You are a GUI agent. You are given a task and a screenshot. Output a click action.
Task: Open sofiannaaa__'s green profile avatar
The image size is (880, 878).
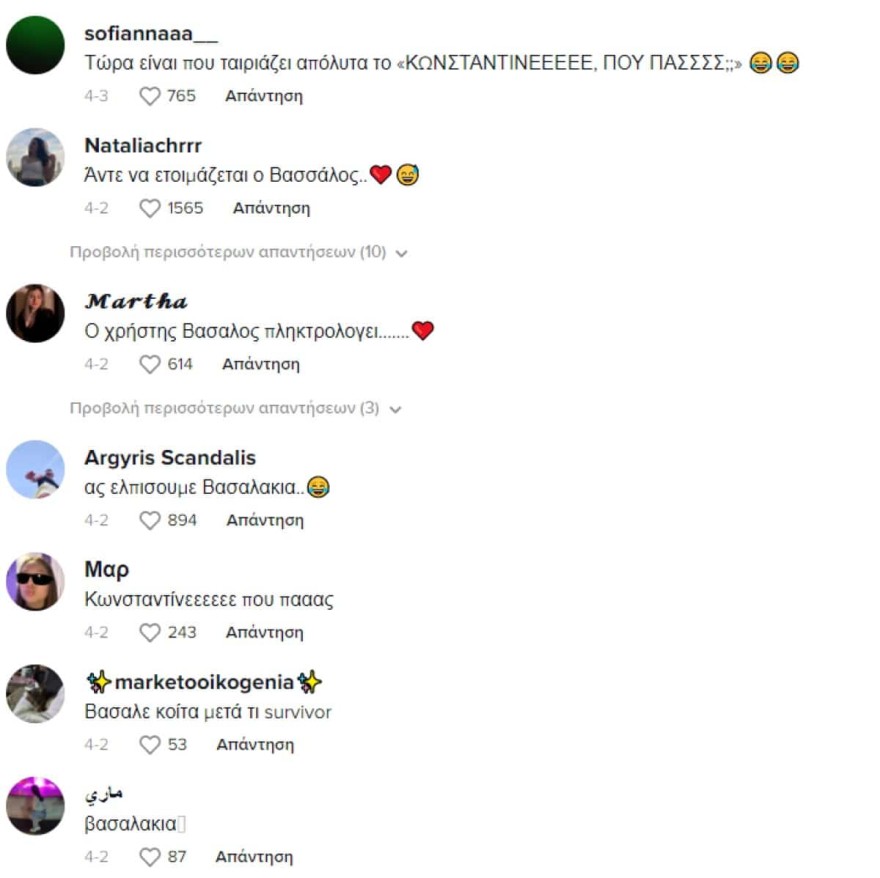tap(35, 45)
